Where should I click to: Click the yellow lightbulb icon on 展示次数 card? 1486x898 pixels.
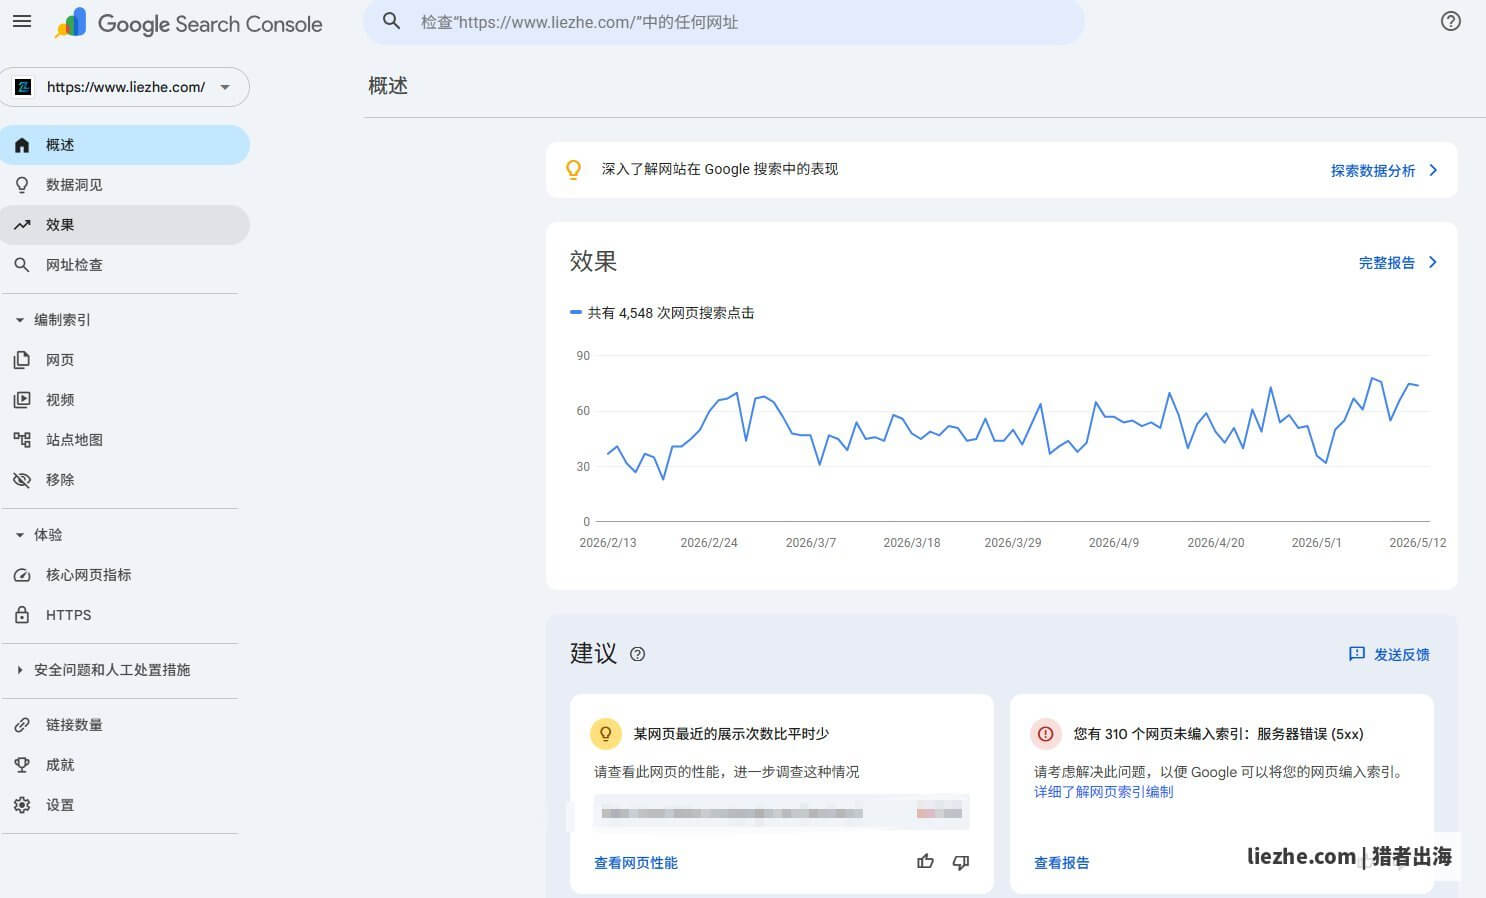click(605, 733)
